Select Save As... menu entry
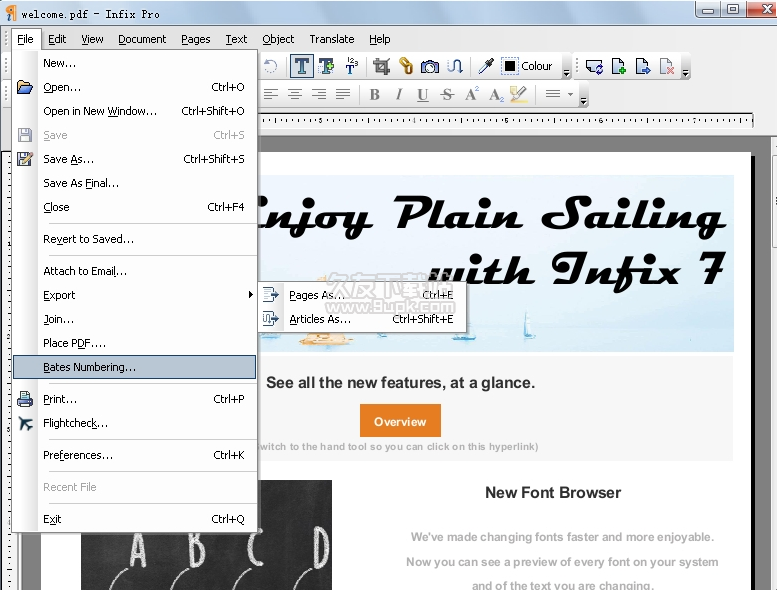Viewport: 777px width, 590px height. pyautogui.click(x=135, y=159)
